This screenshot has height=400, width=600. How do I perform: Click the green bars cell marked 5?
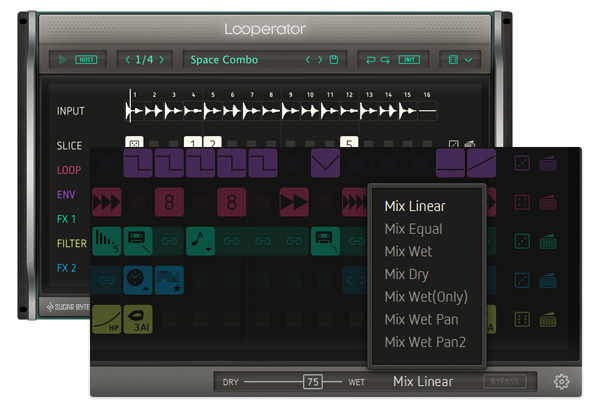[107, 241]
